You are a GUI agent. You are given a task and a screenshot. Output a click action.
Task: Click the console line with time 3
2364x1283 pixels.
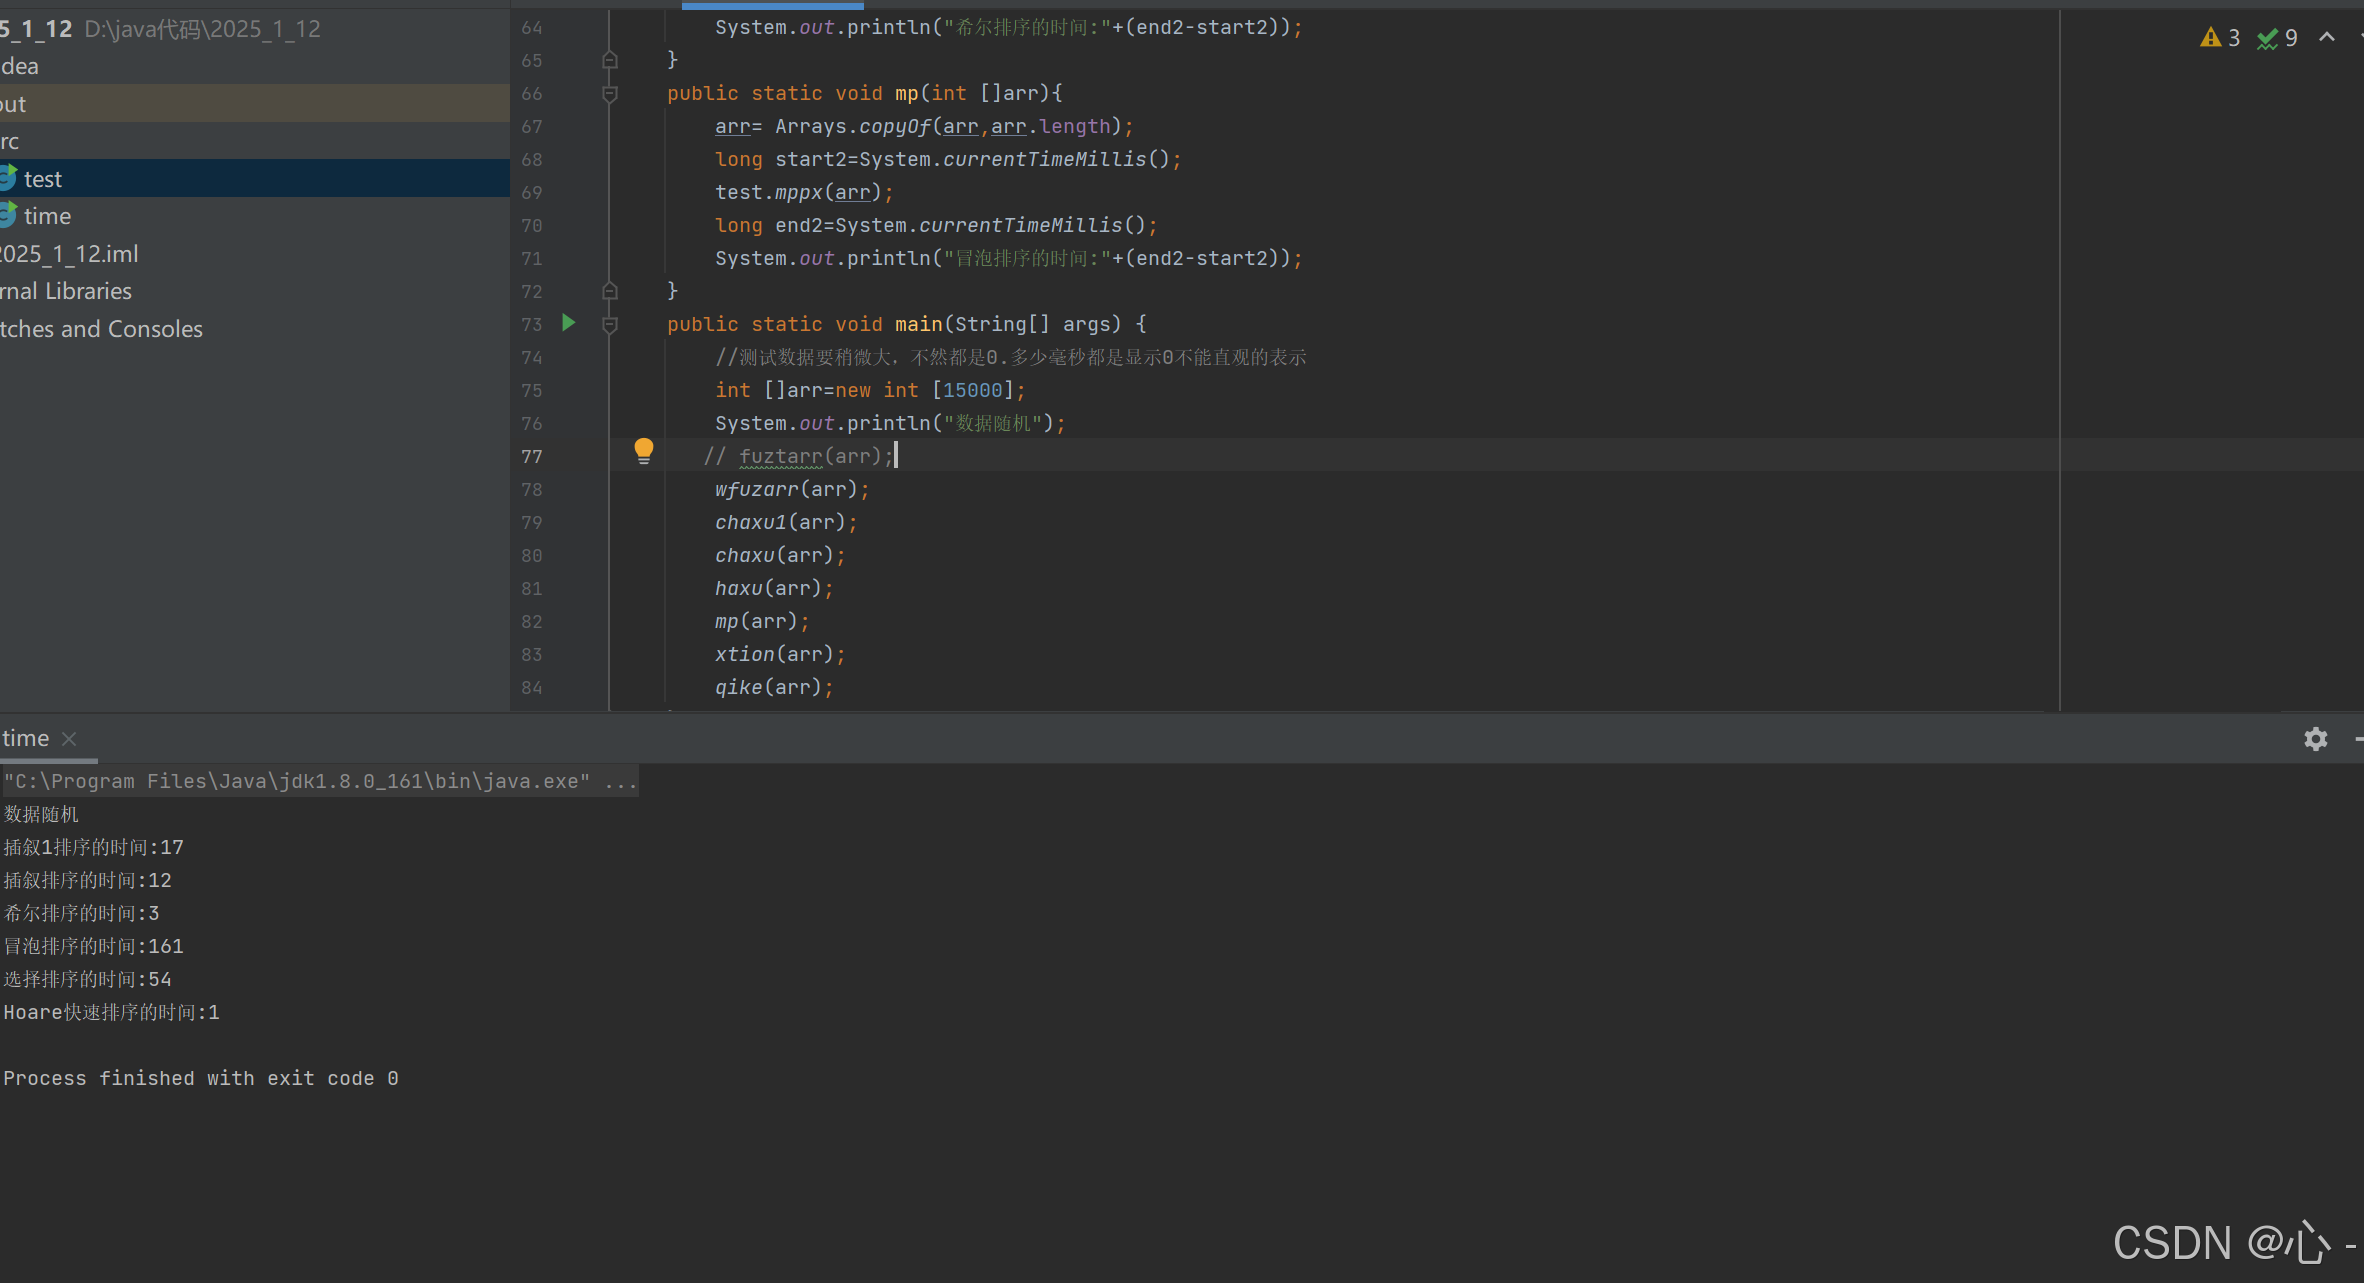pyautogui.click(x=81, y=913)
